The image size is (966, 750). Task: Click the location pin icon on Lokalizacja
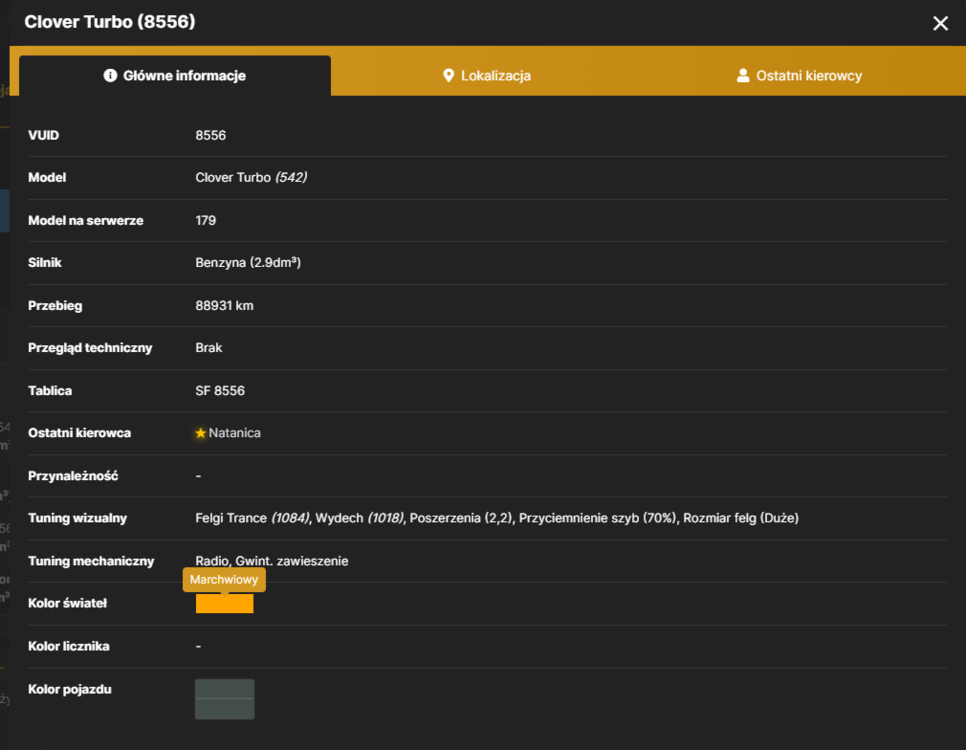click(x=448, y=76)
